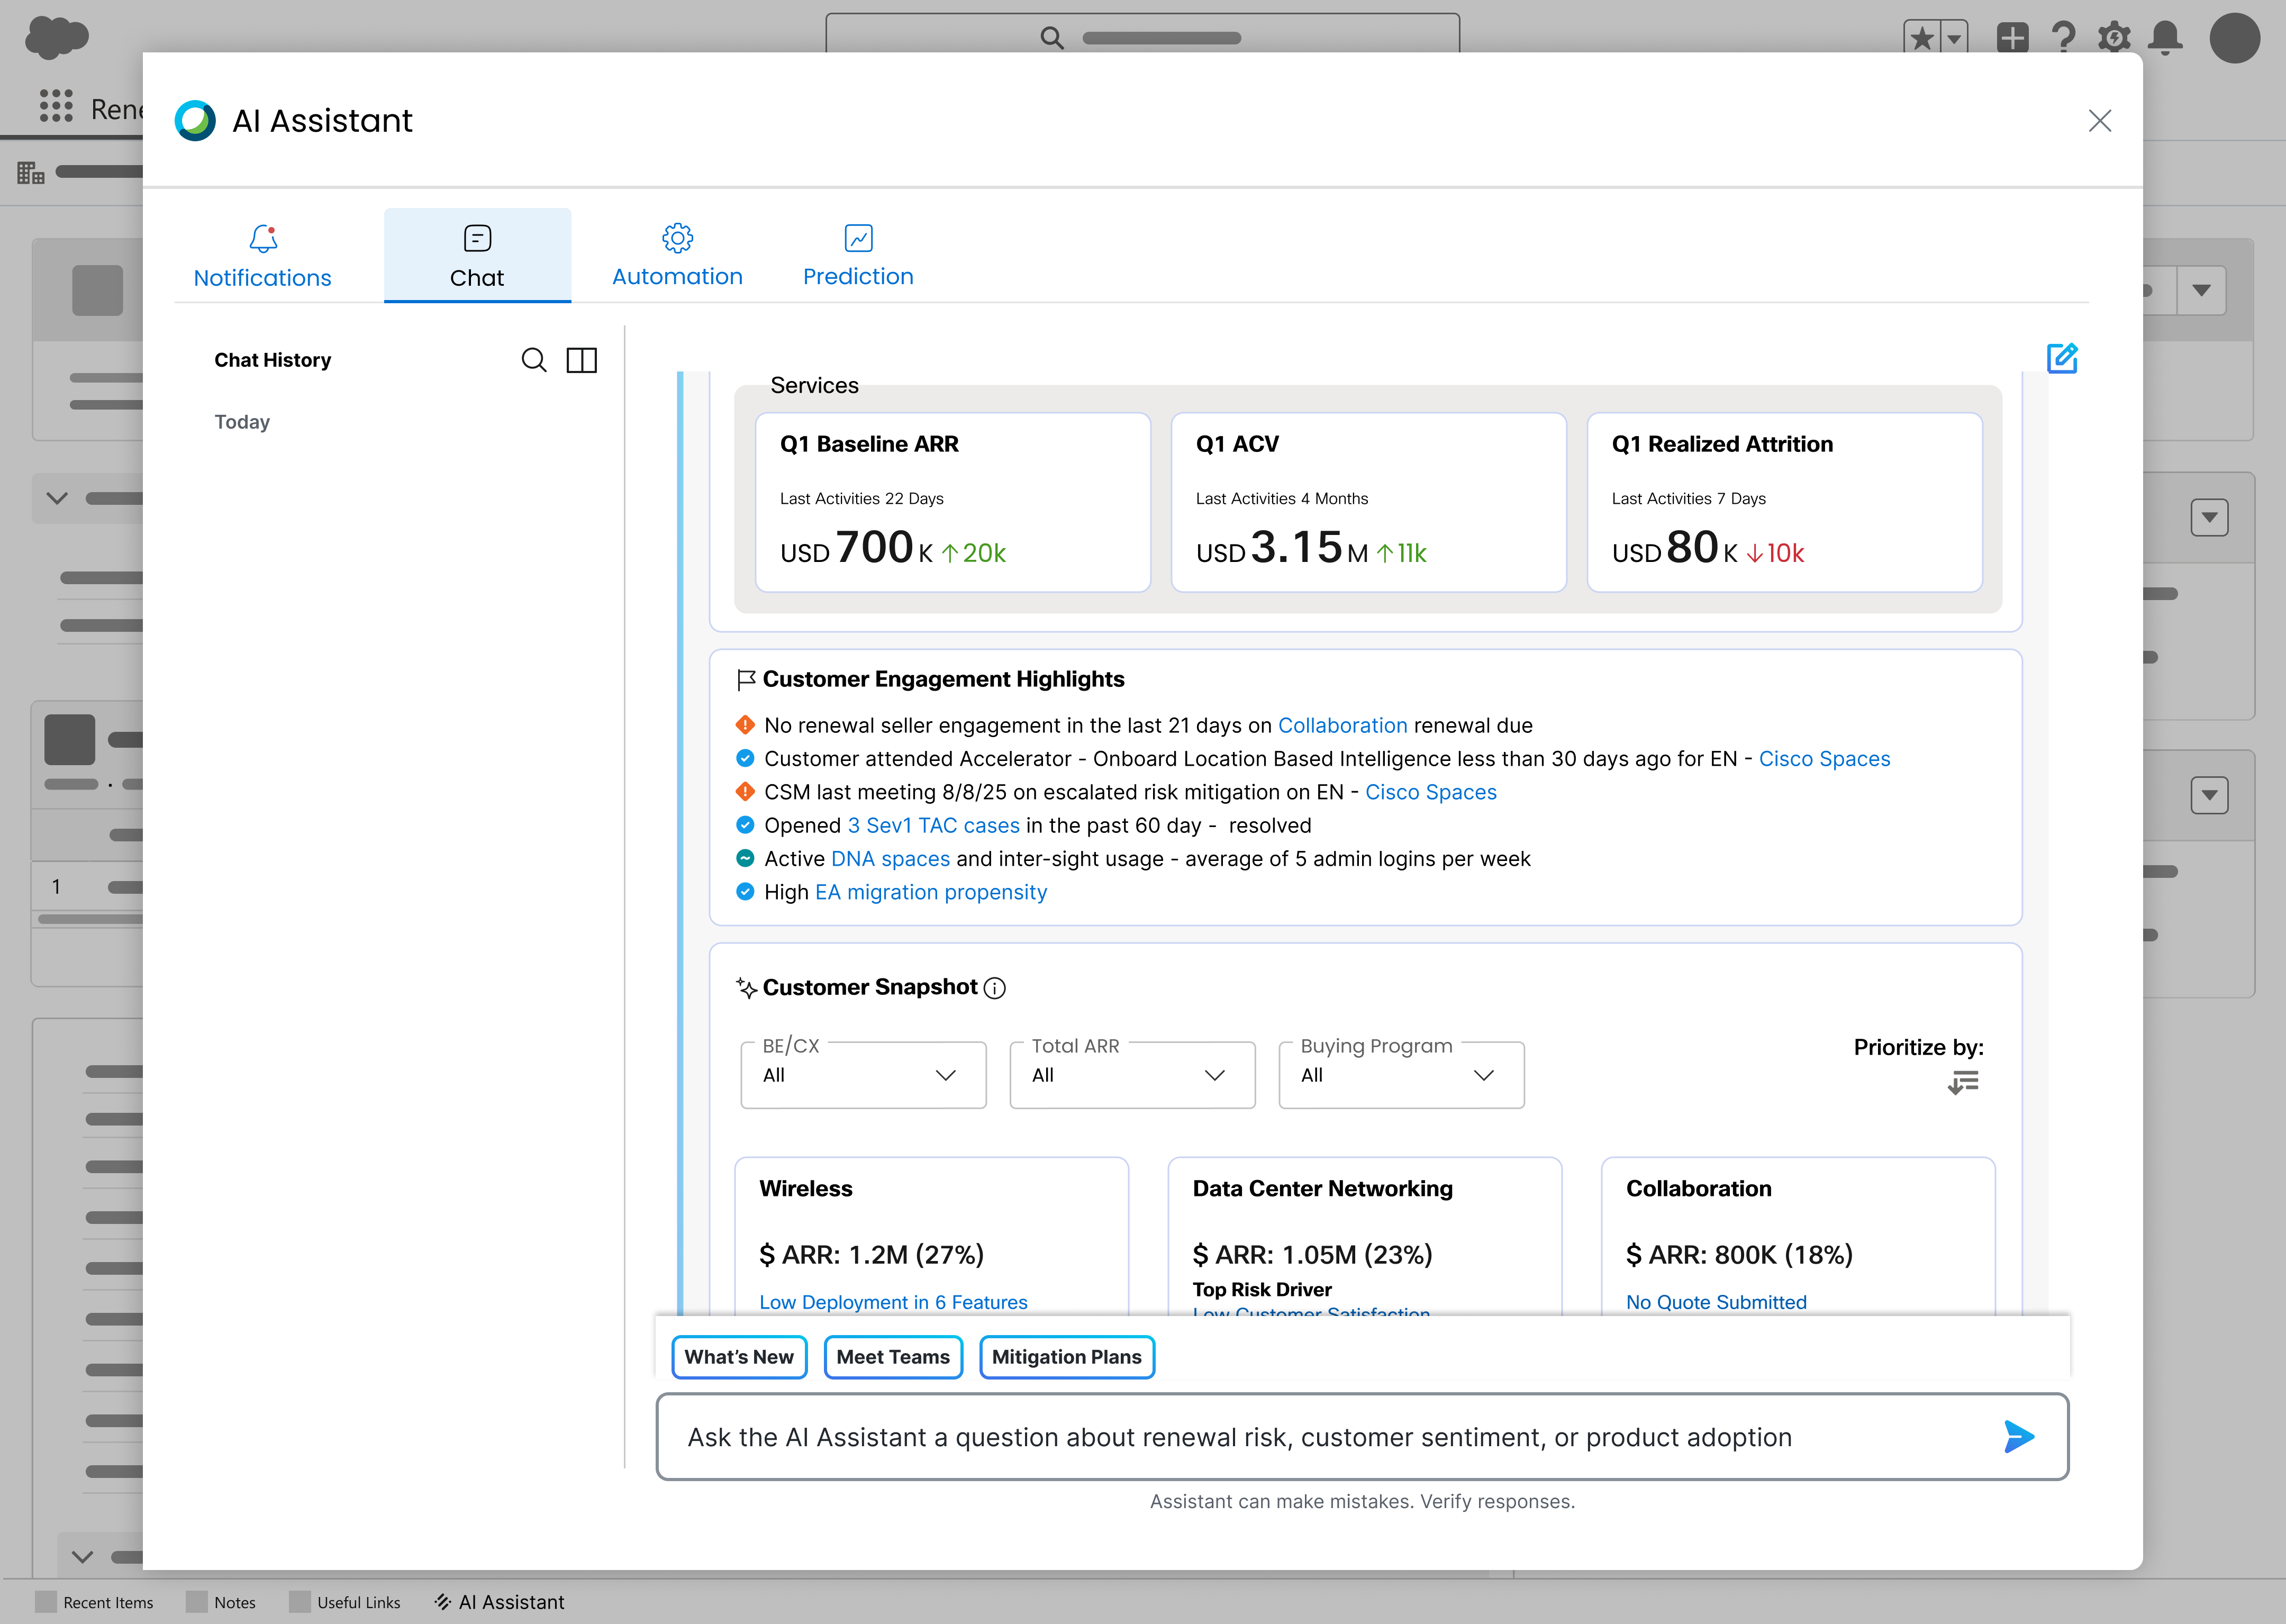Screen dimensions: 2286x1624
Task: Click the What's New button
Action: tap(739, 1357)
